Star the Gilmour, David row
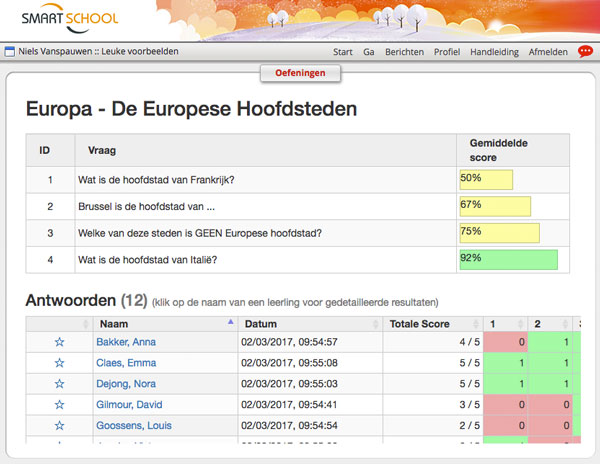 [59, 404]
